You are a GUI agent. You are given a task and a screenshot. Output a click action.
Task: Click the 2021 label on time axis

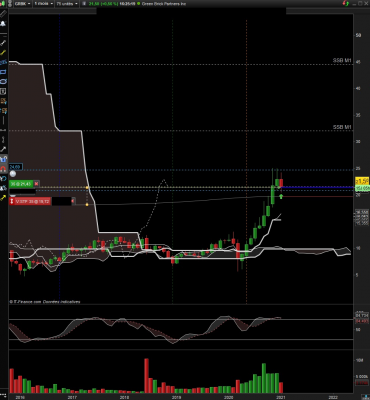point(281,397)
